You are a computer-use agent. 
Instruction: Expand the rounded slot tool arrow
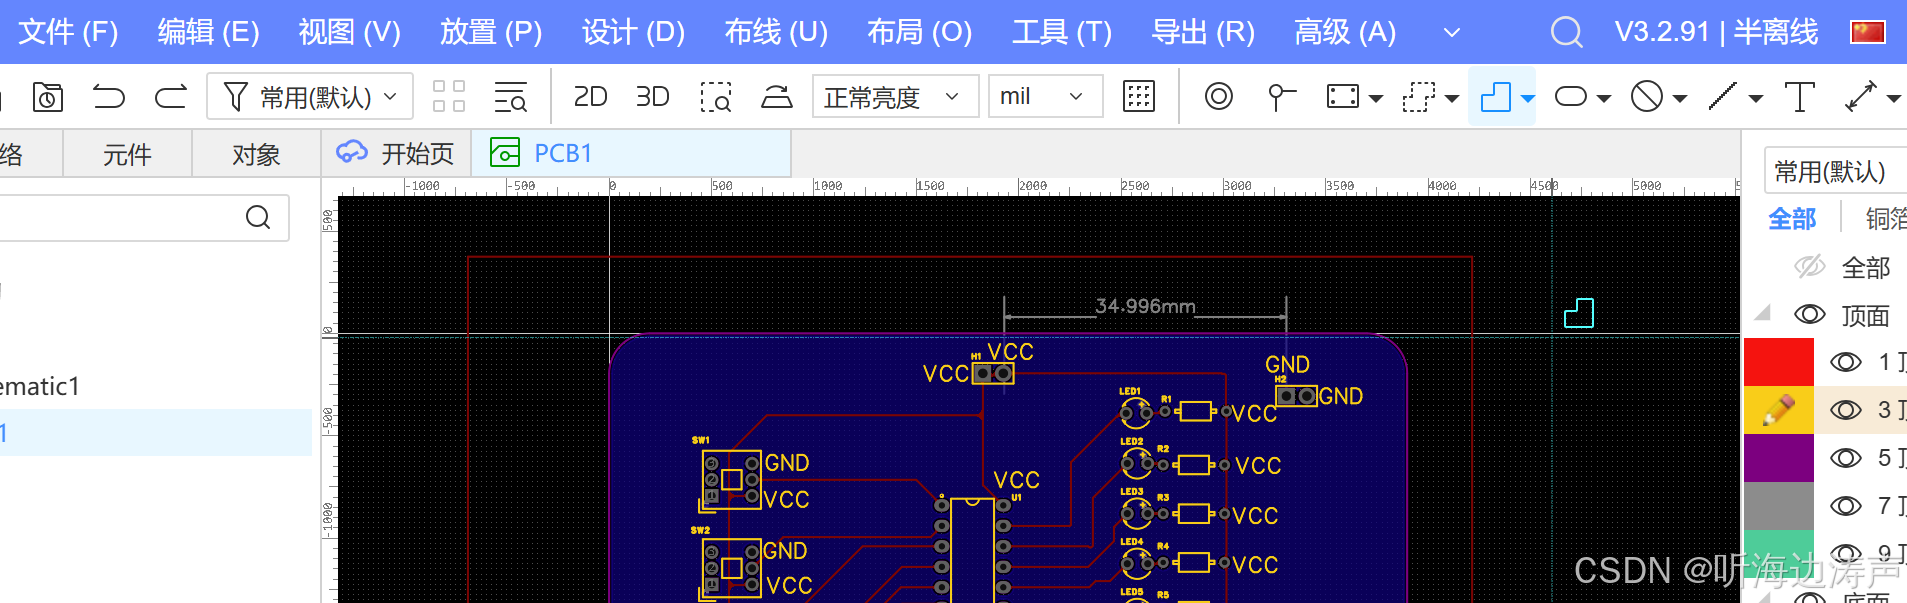(x=1604, y=98)
